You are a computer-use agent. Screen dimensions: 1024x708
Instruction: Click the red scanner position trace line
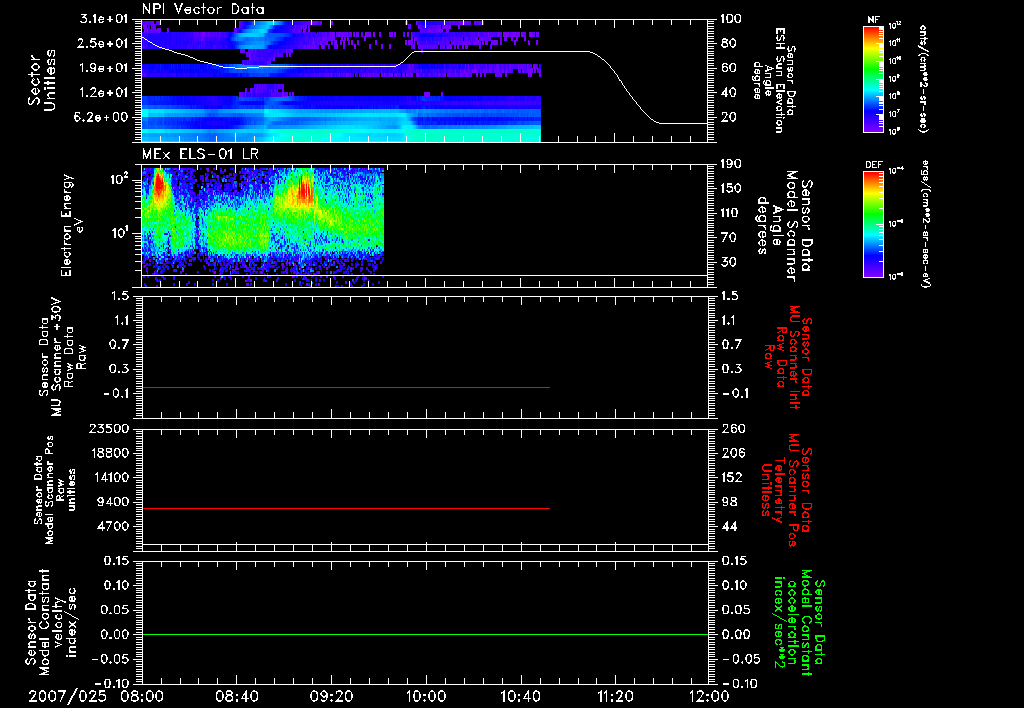(x=345, y=508)
